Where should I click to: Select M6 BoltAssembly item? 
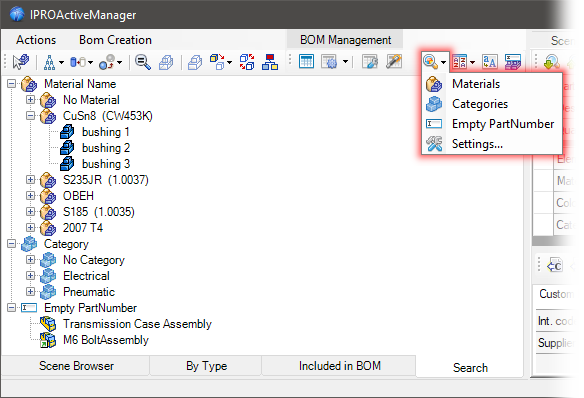tap(106, 340)
